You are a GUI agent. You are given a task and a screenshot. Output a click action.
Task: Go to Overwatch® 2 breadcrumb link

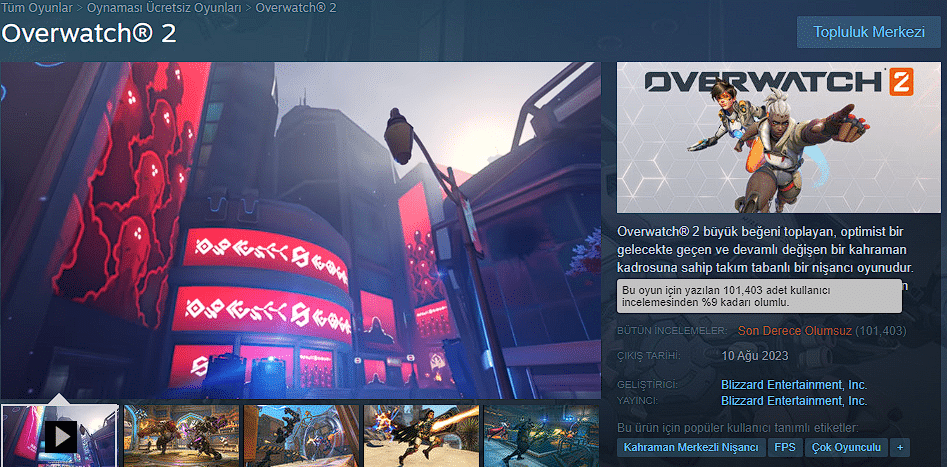pyautogui.click(x=296, y=8)
